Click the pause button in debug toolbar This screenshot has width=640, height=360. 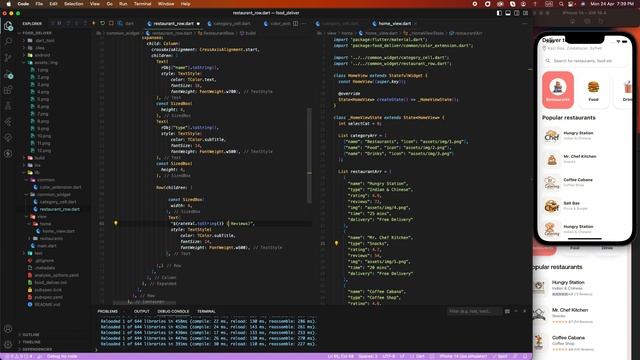(59, 23)
